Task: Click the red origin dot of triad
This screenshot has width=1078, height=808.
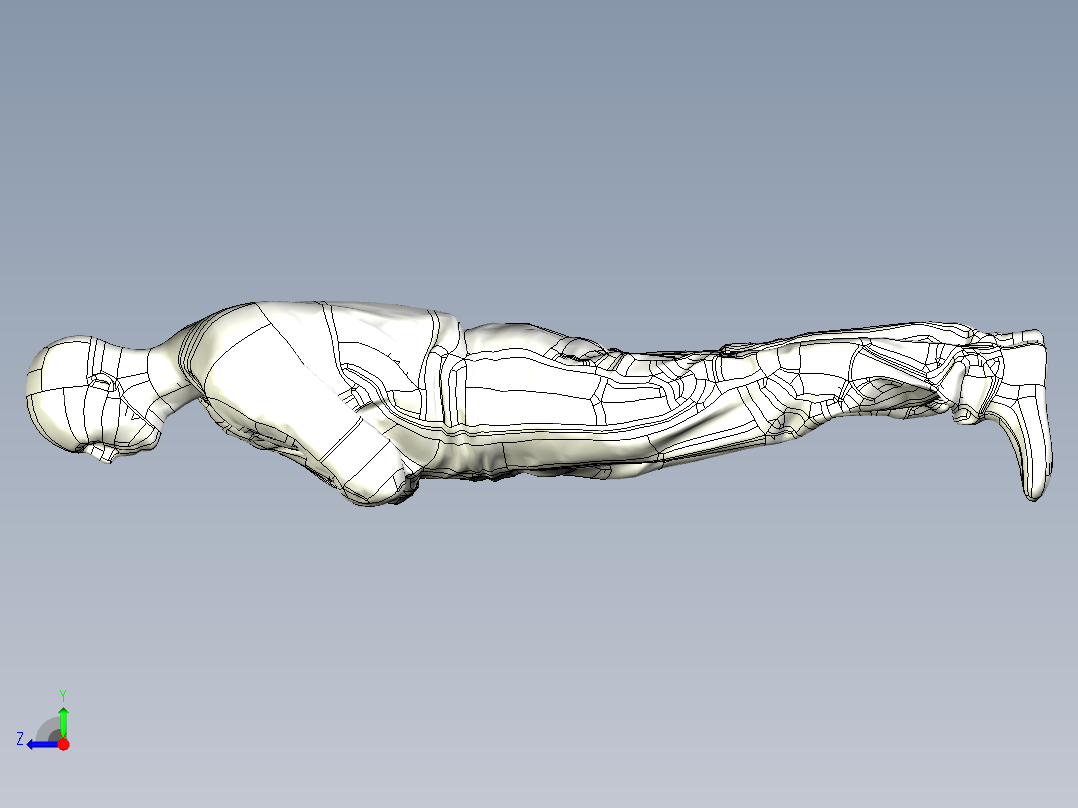Action: (x=64, y=744)
